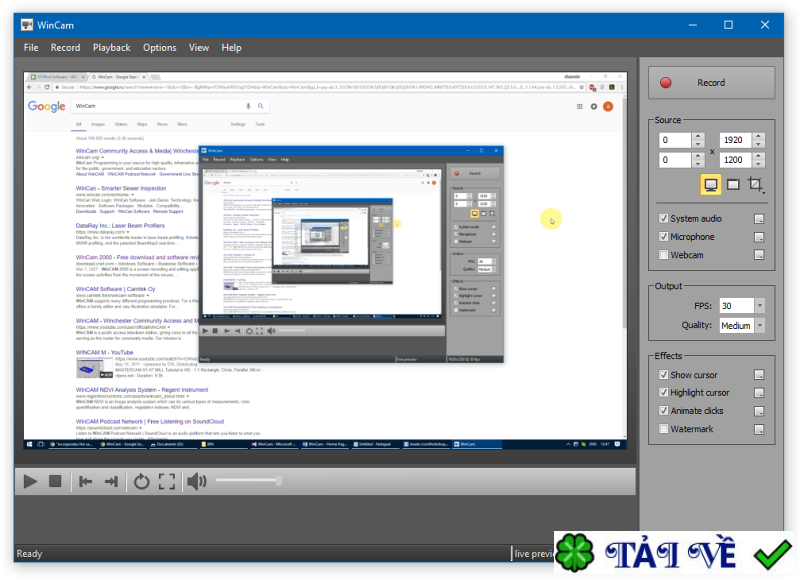Image resolution: width=800 pixels, height=580 pixels.
Task: Click WinCan - Smarter Sewer Inspection result
Action: point(121,188)
